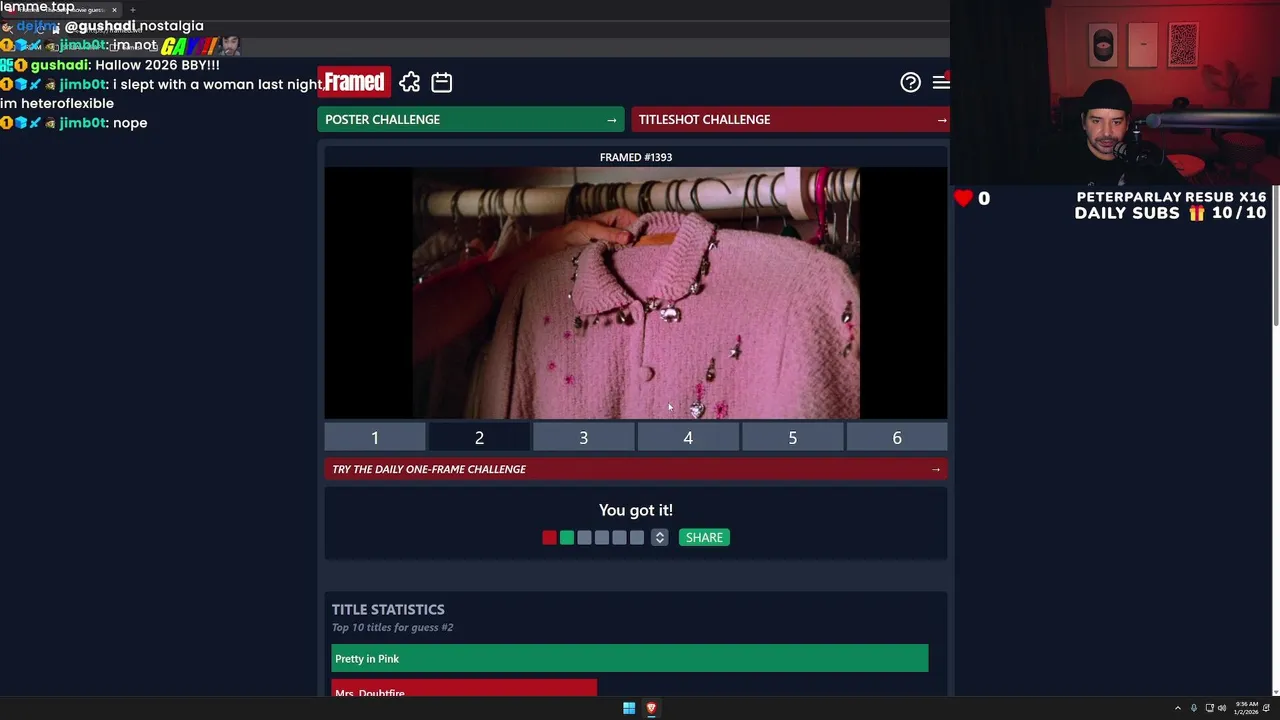Click the FRAMED #1393 heading

pyautogui.click(x=636, y=157)
